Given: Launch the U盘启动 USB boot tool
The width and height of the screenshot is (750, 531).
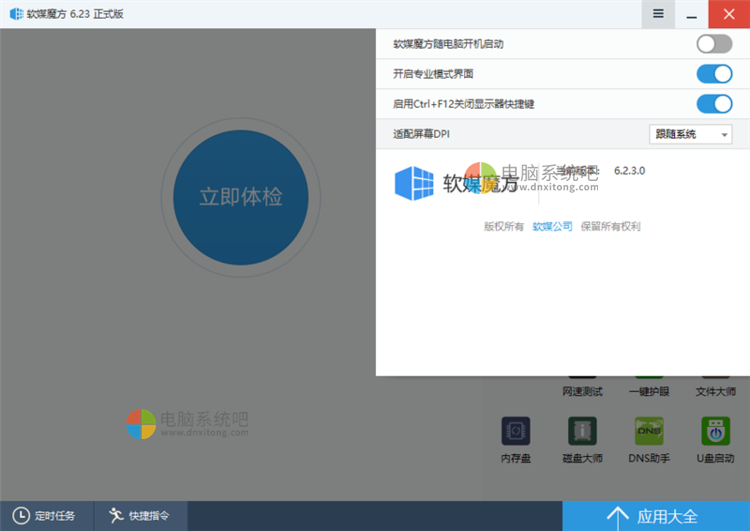Looking at the screenshot, I should [715, 431].
